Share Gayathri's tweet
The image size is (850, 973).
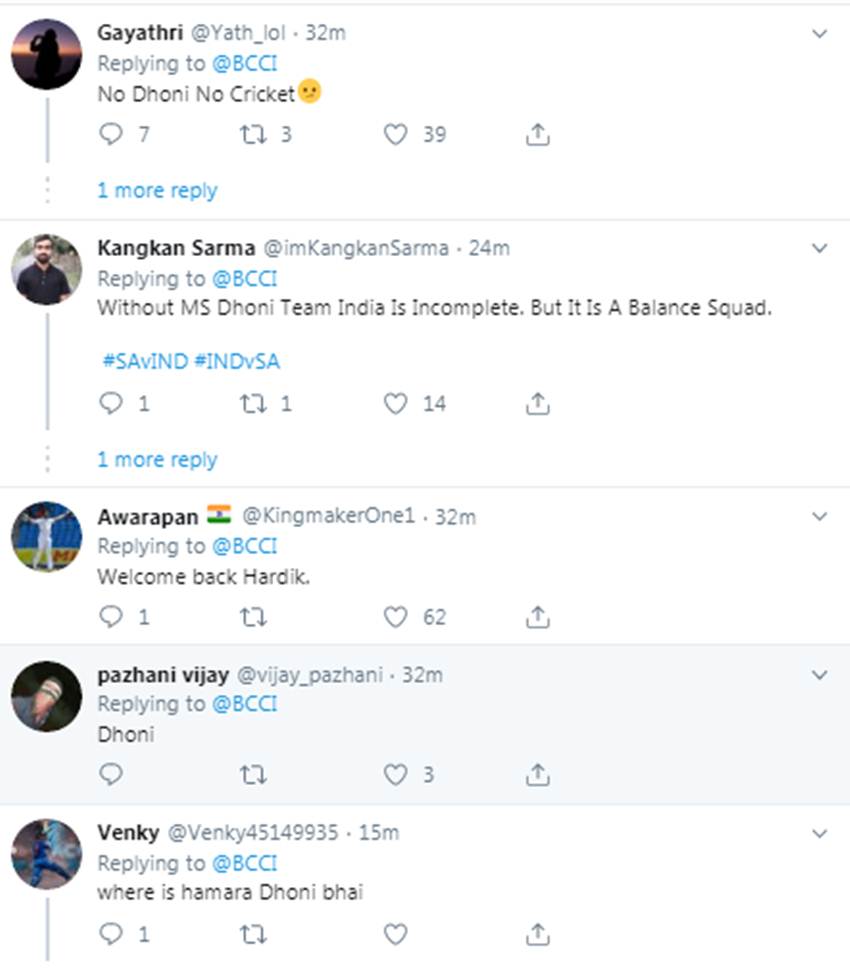pyautogui.click(x=538, y=134)
